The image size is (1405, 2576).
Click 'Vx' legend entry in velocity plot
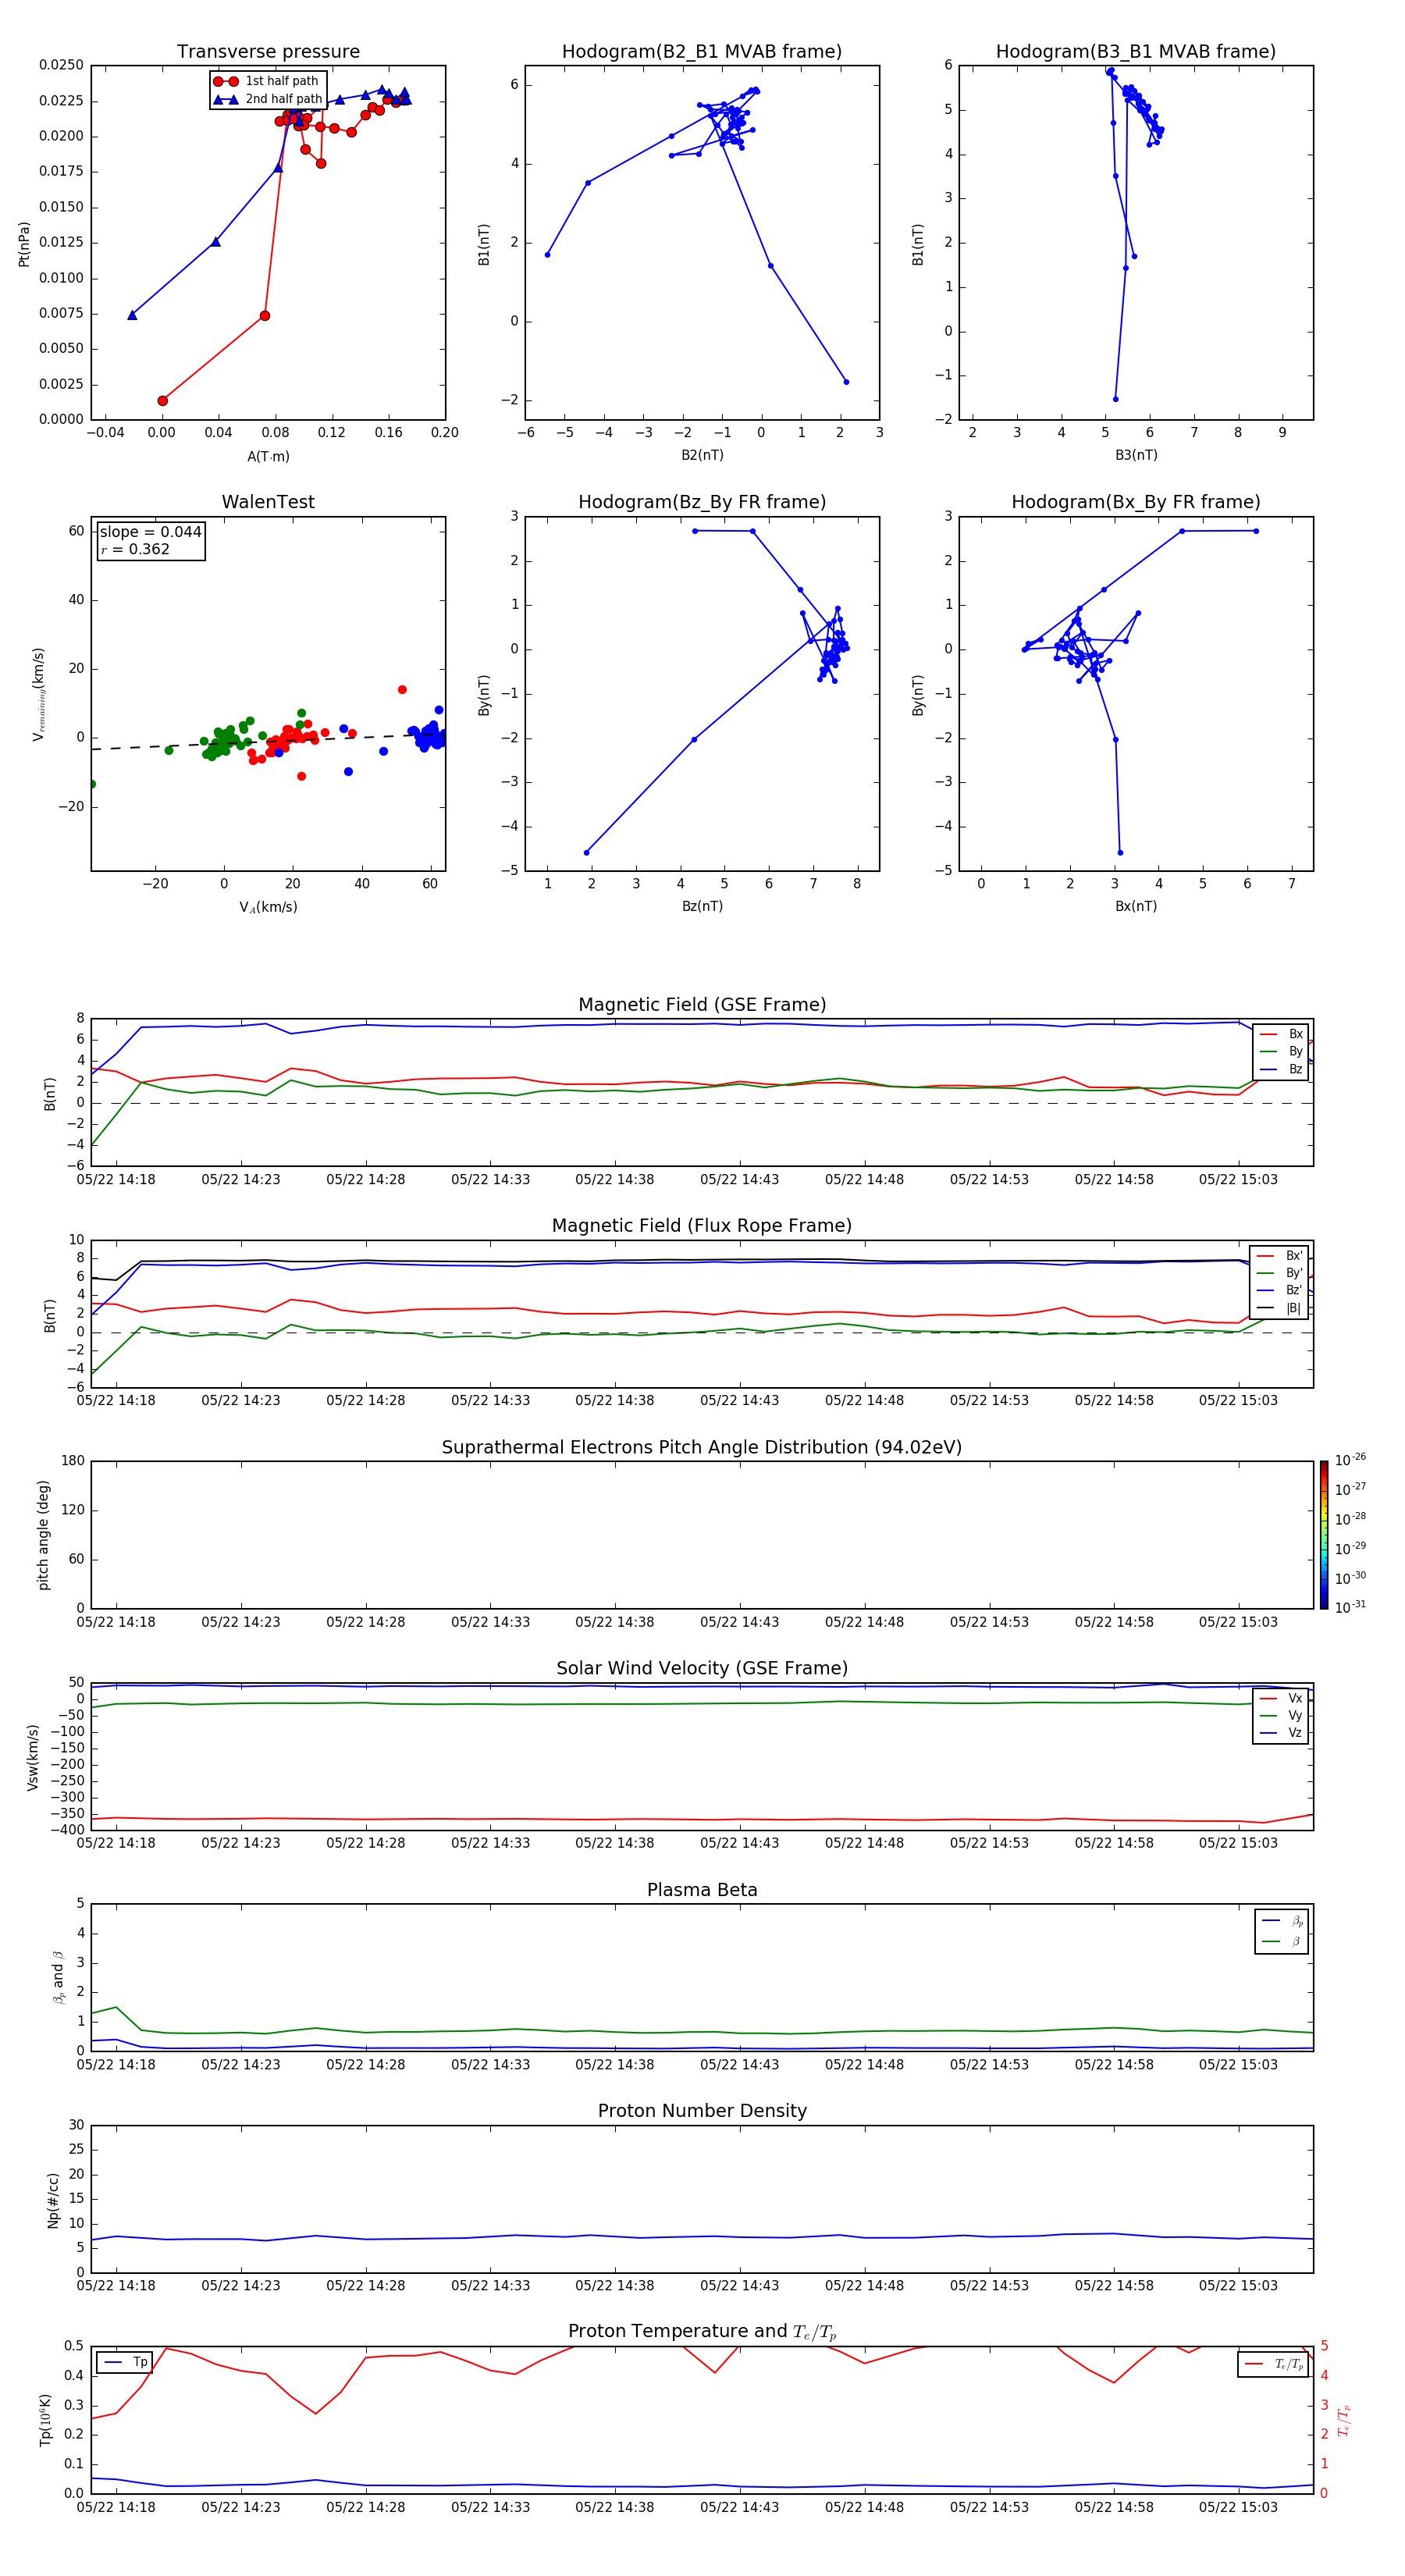(1281, 1698)
